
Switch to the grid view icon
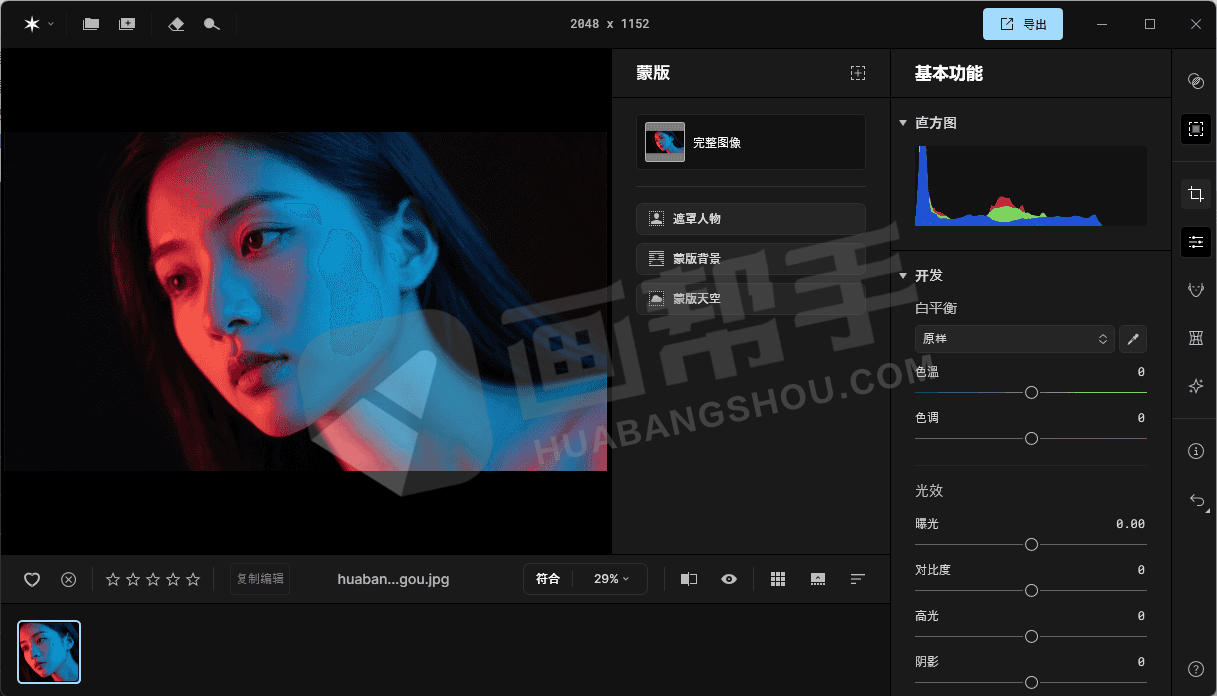pos(778,579)
